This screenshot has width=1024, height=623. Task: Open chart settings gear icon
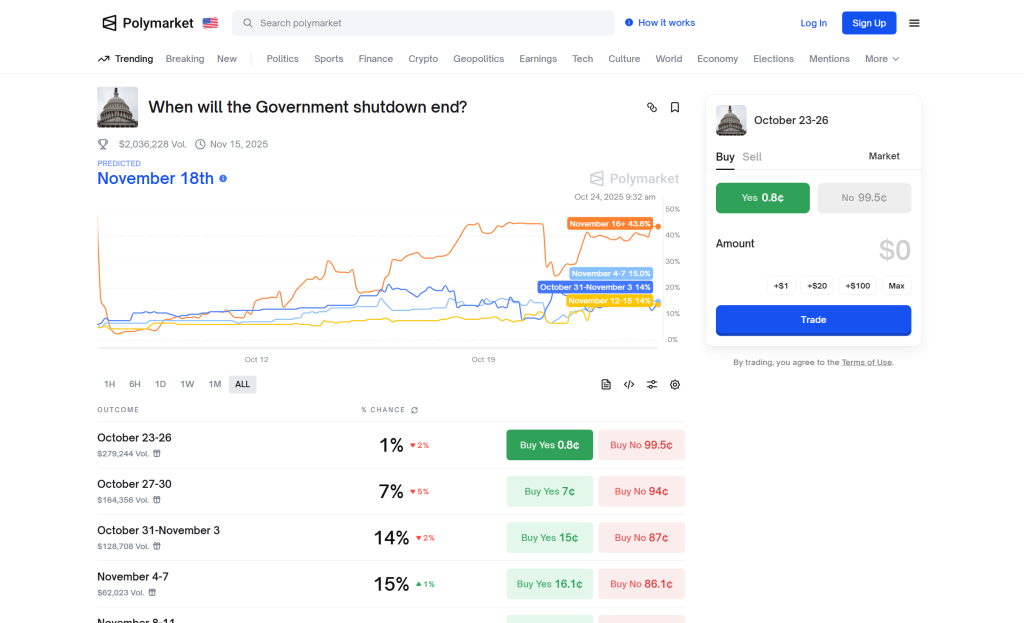[675, 384]
